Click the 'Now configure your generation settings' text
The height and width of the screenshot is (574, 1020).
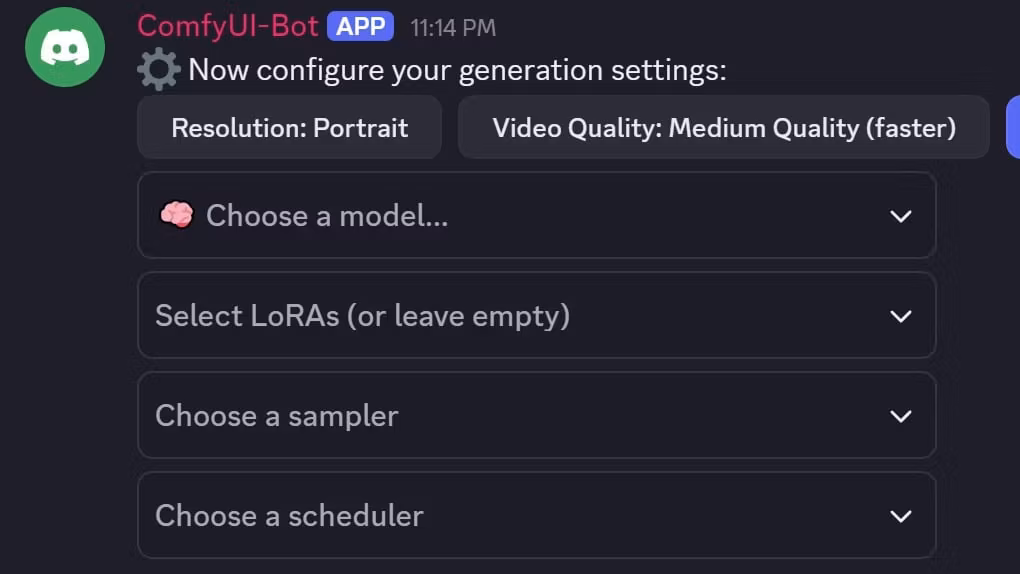[457, 71]
